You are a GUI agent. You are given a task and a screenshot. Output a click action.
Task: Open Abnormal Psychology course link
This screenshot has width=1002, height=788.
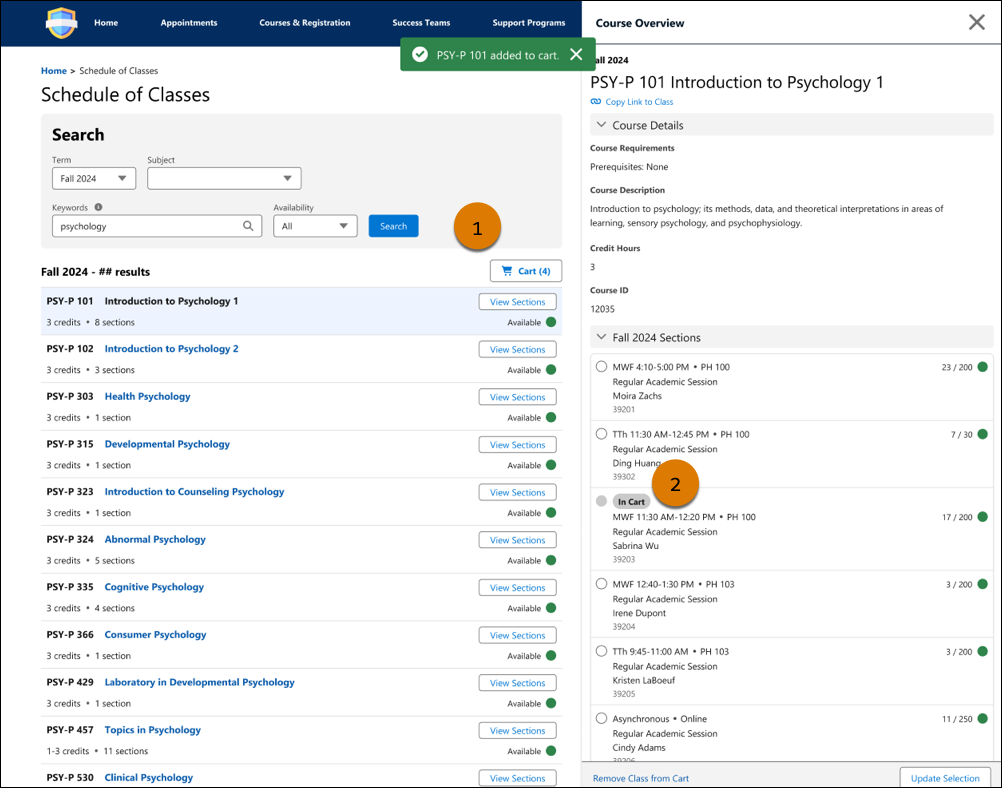tap(155, 539)
